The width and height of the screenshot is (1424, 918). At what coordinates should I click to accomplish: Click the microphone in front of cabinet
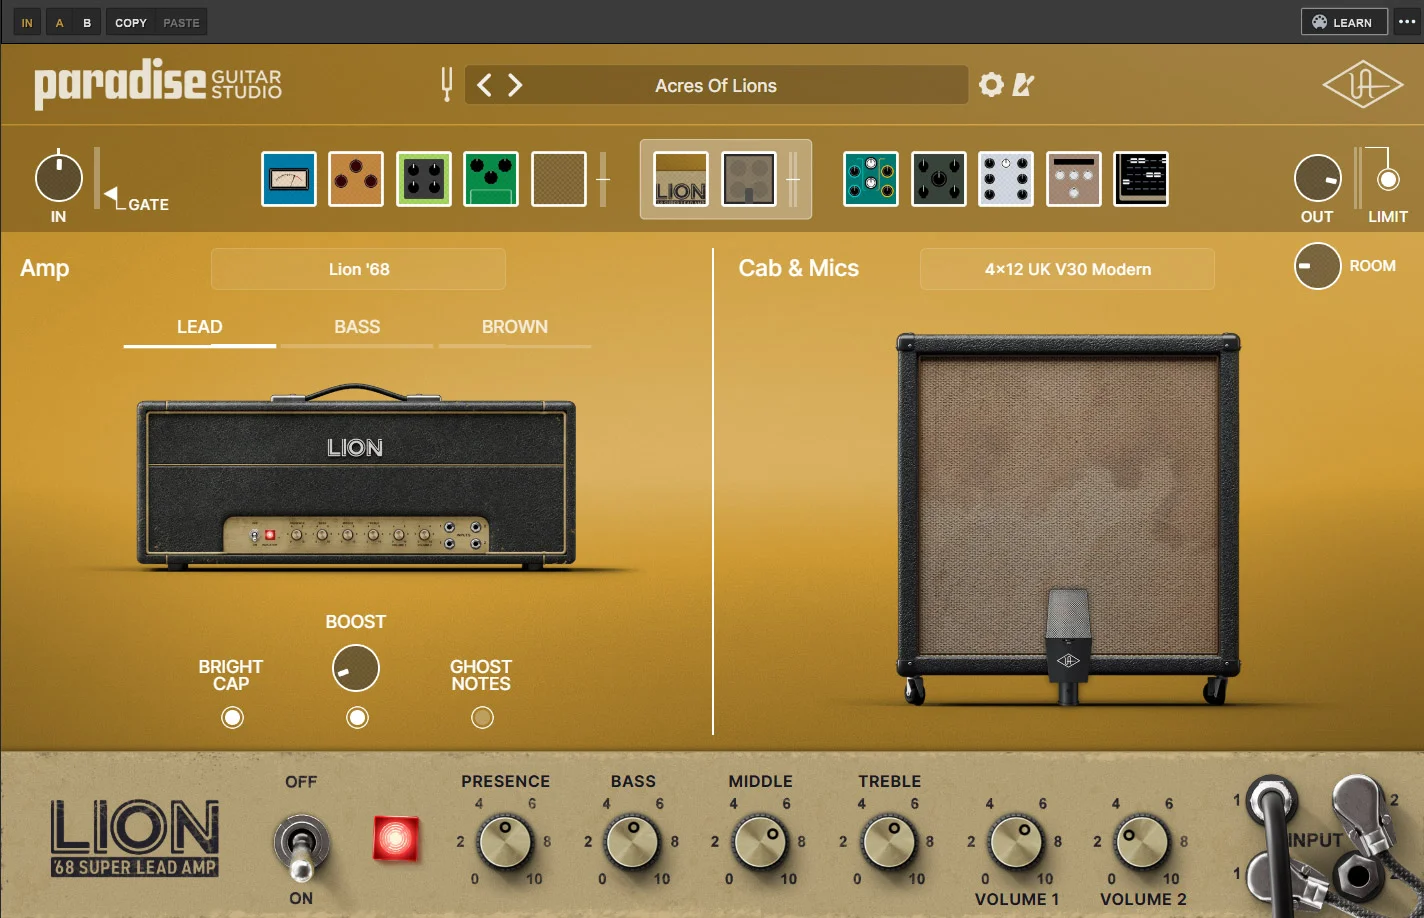1068,645
